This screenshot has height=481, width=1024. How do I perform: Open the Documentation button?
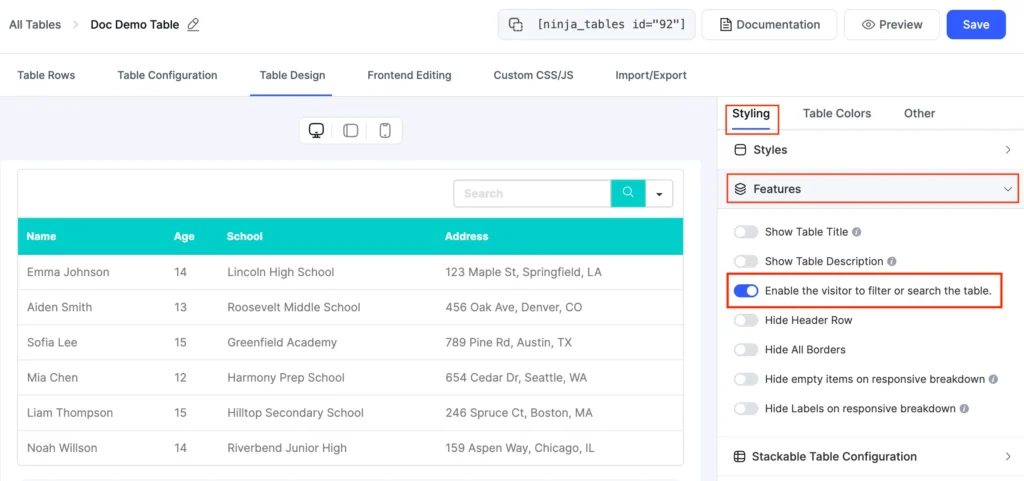click(x=769, y=25)
